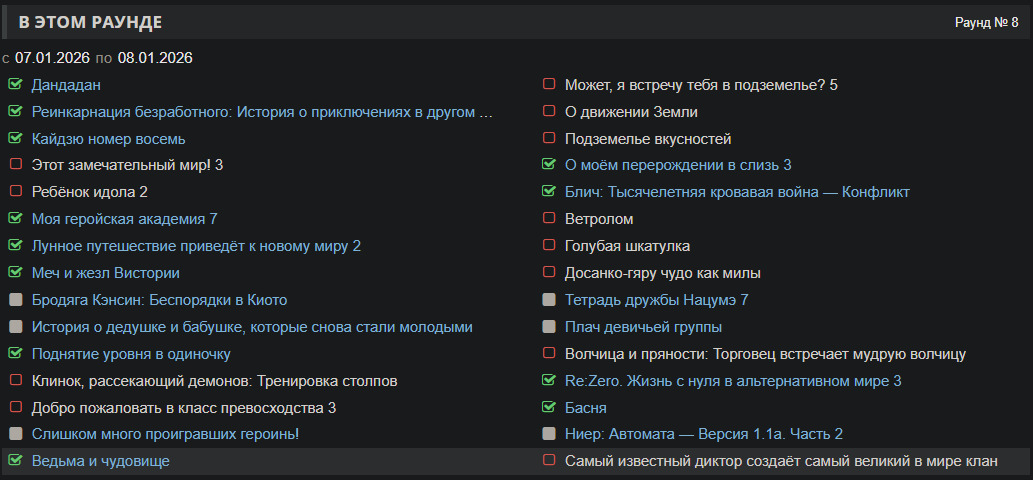The height and width of the screenshot is (480, 1033).
Task: Open Слишком много проигравших героинь! entry
Action: (x=165, y=434)
